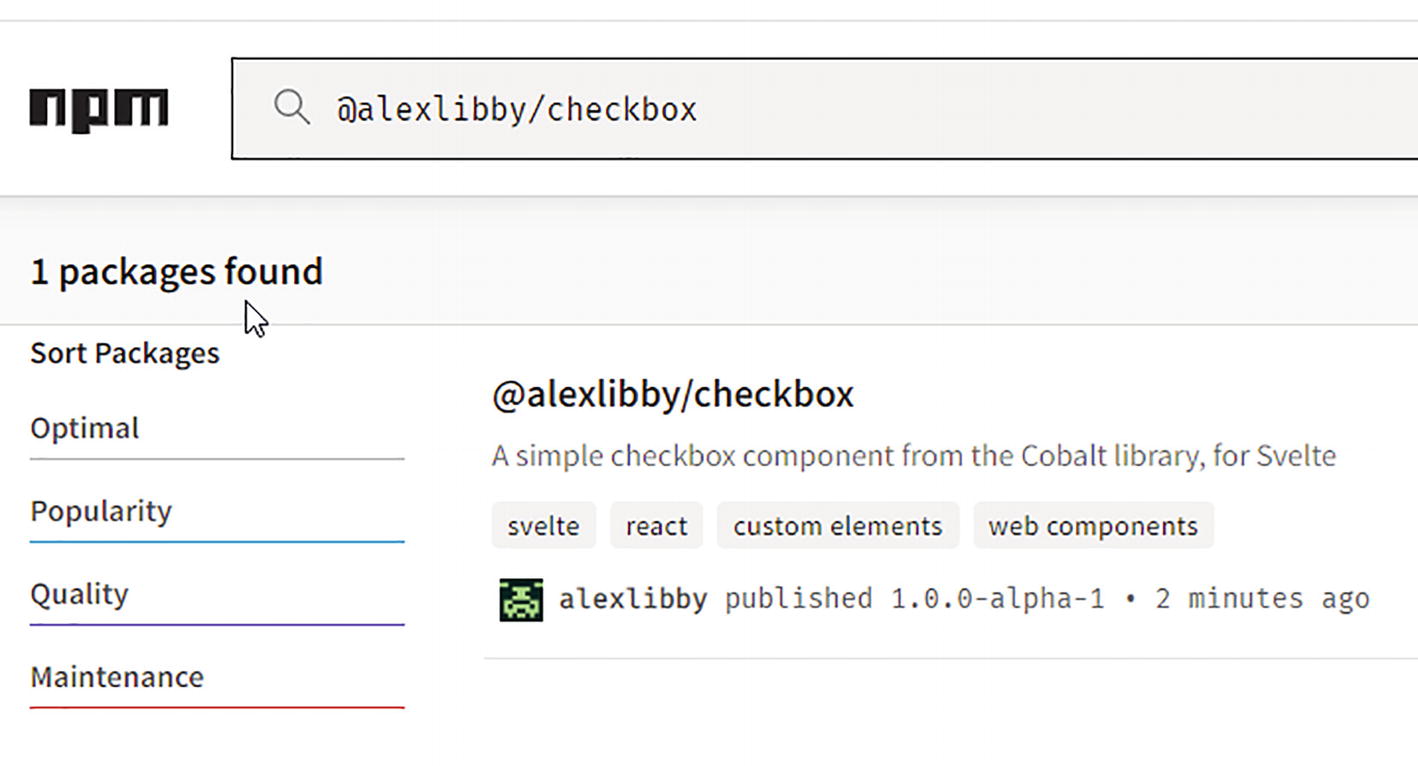The height and width of the screenshot is (766, 1418).
Task: Sort packages by Popularity
Action: 101,511
